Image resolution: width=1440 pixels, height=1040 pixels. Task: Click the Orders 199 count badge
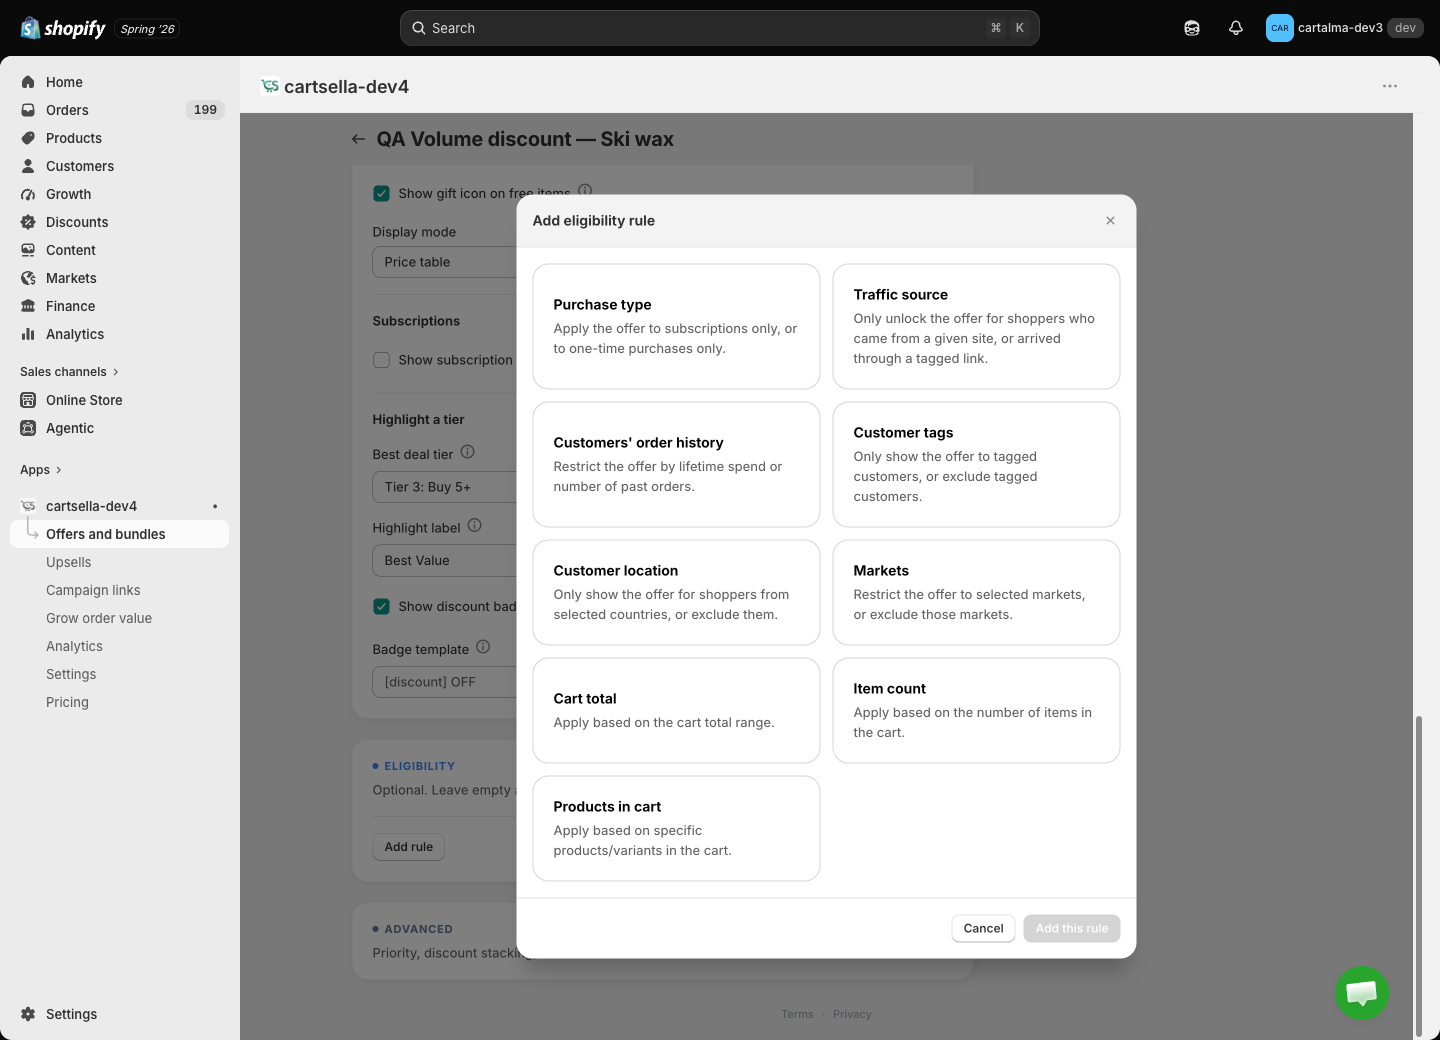(x=205, y=110)
